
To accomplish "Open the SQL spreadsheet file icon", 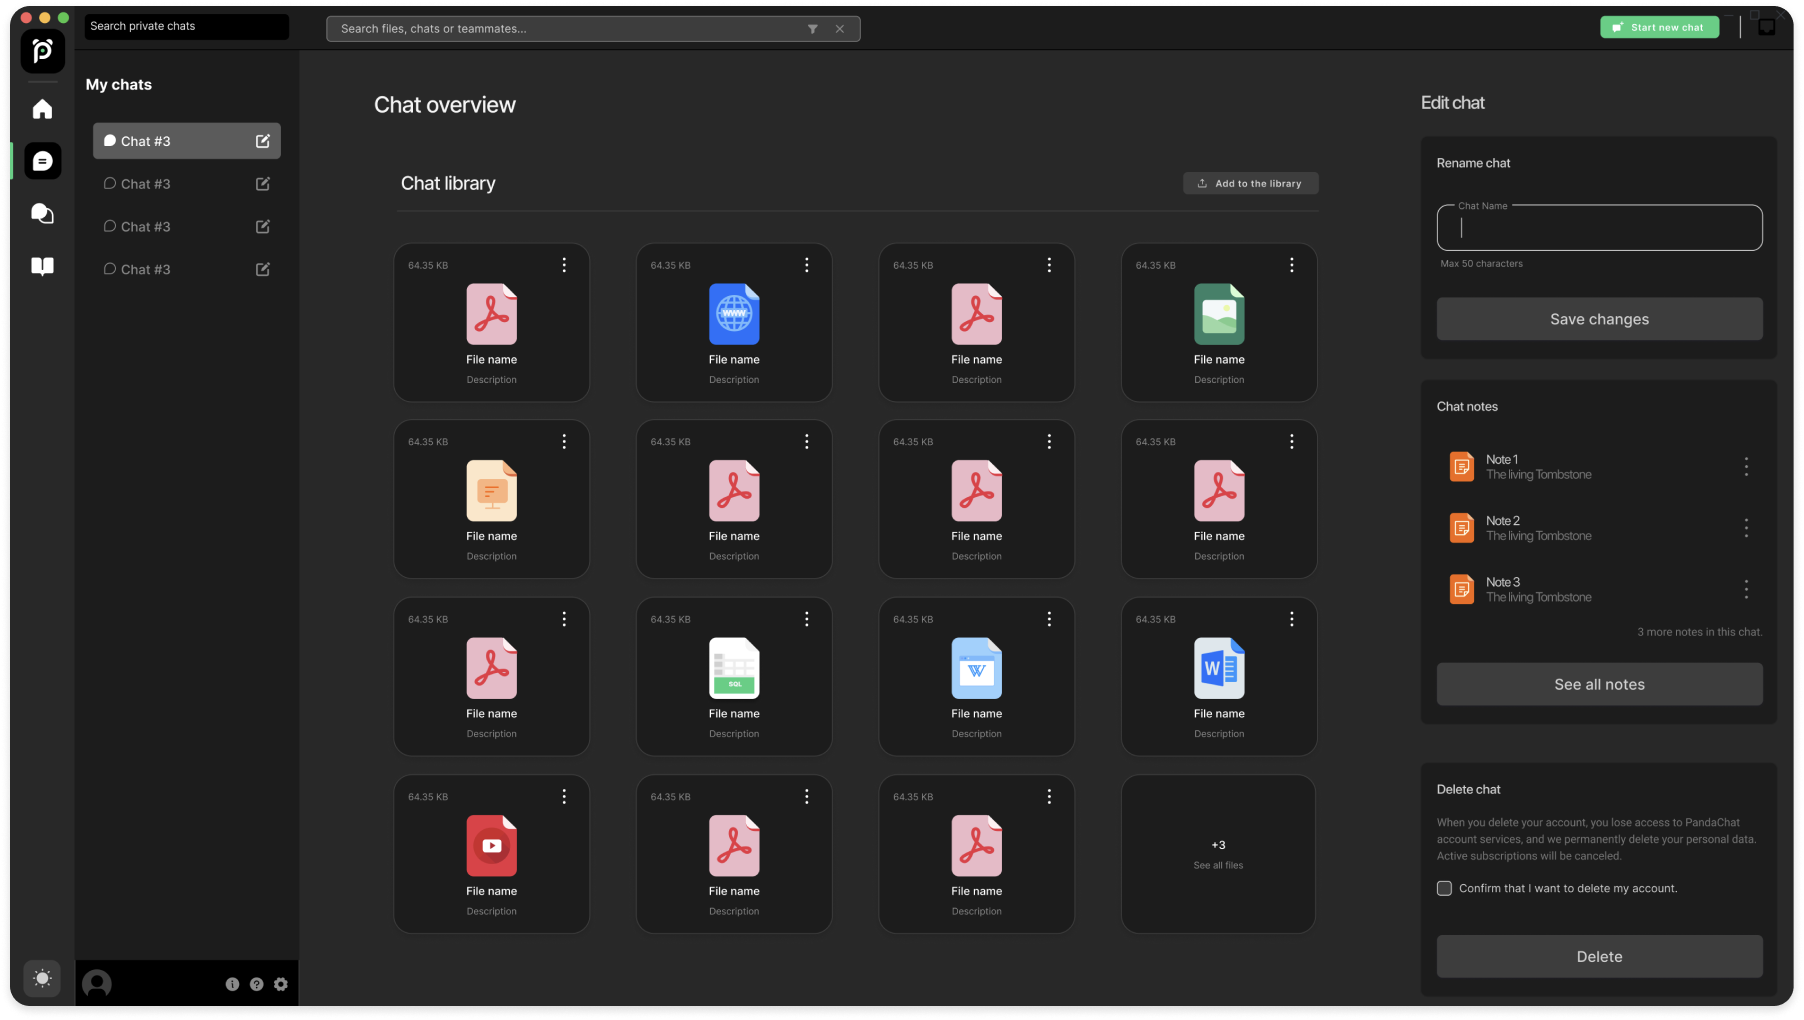I will click(734, 668).
